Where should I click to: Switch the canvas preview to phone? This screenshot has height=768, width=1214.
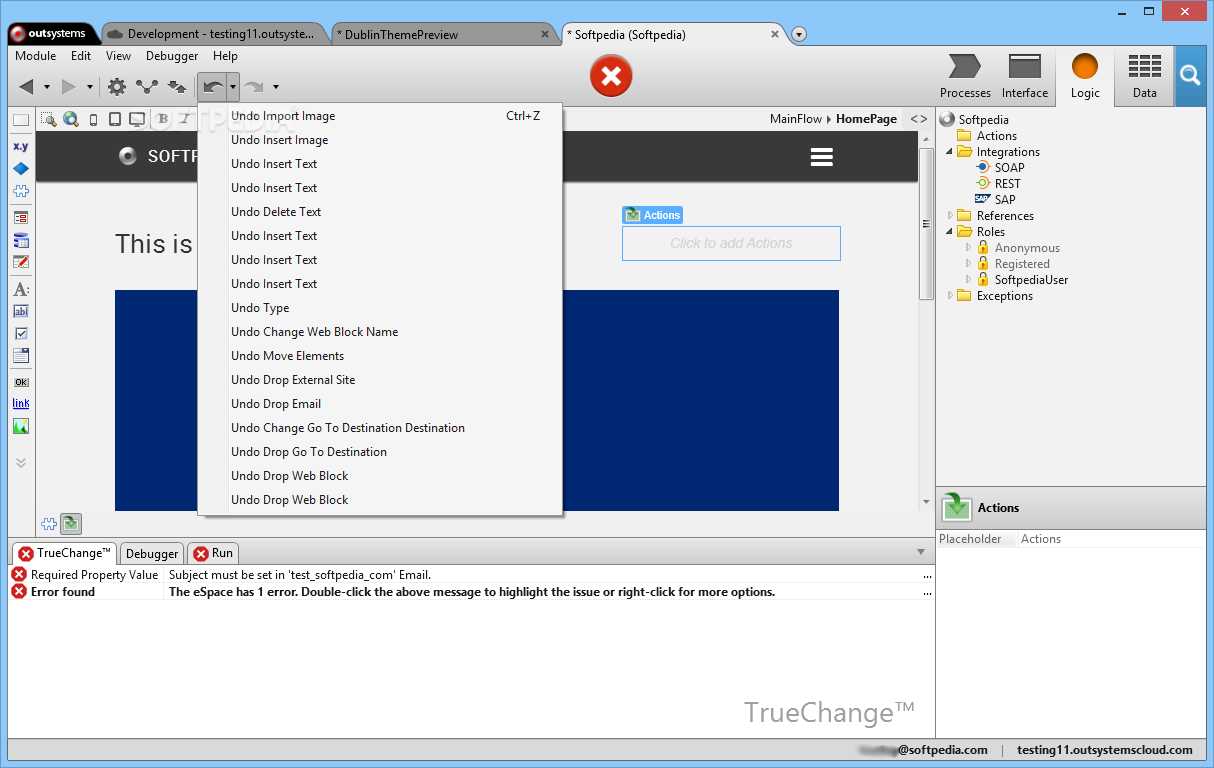(x=94, y=119)
